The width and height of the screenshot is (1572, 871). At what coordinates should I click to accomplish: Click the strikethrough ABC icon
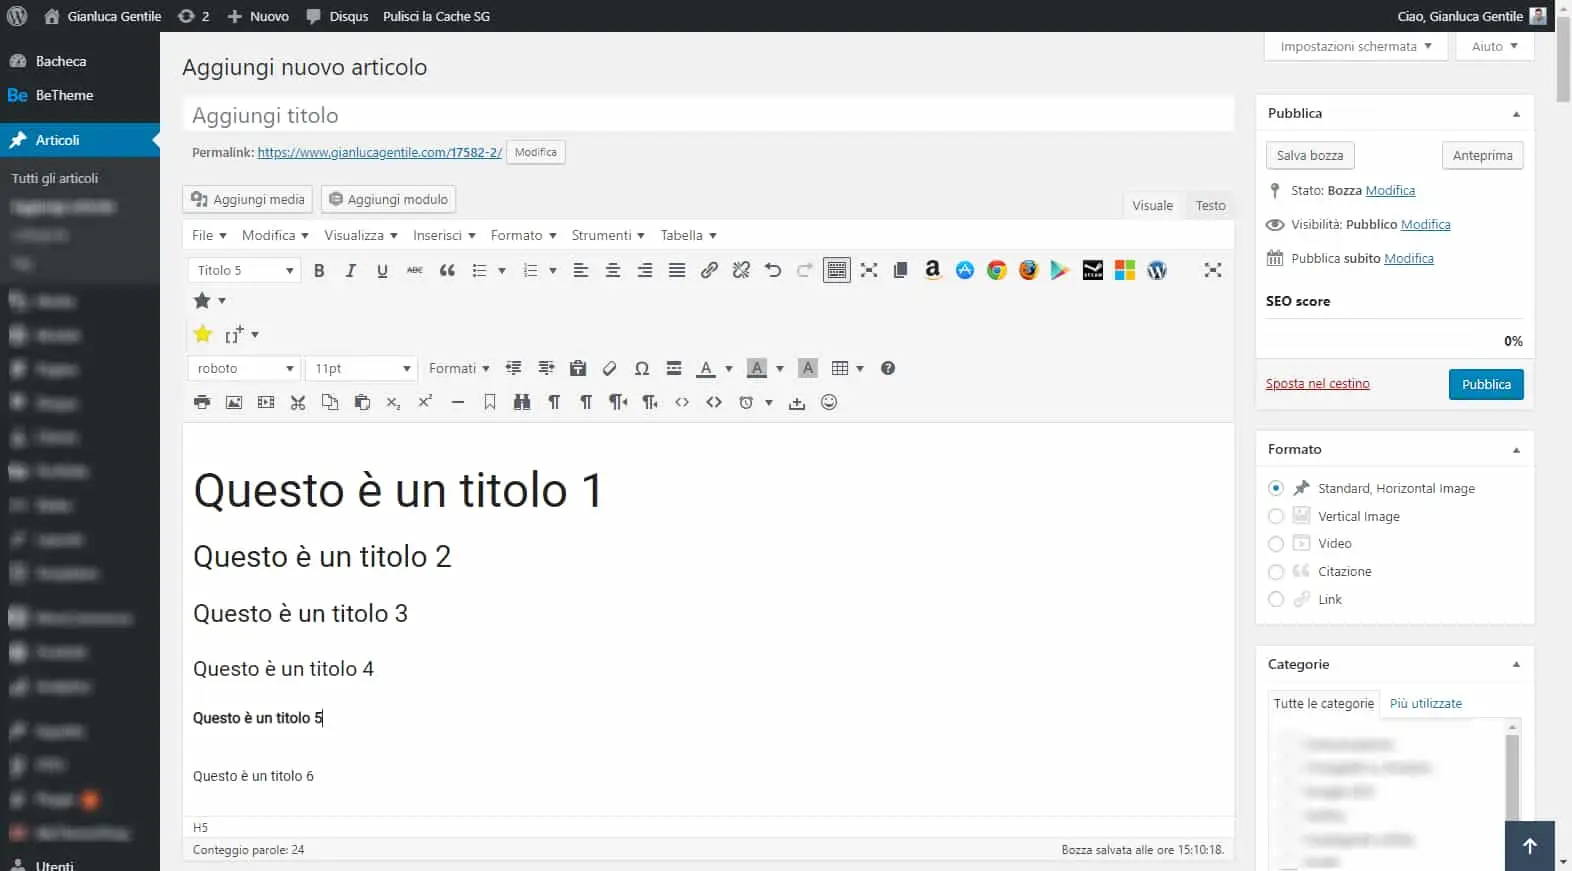414,271
